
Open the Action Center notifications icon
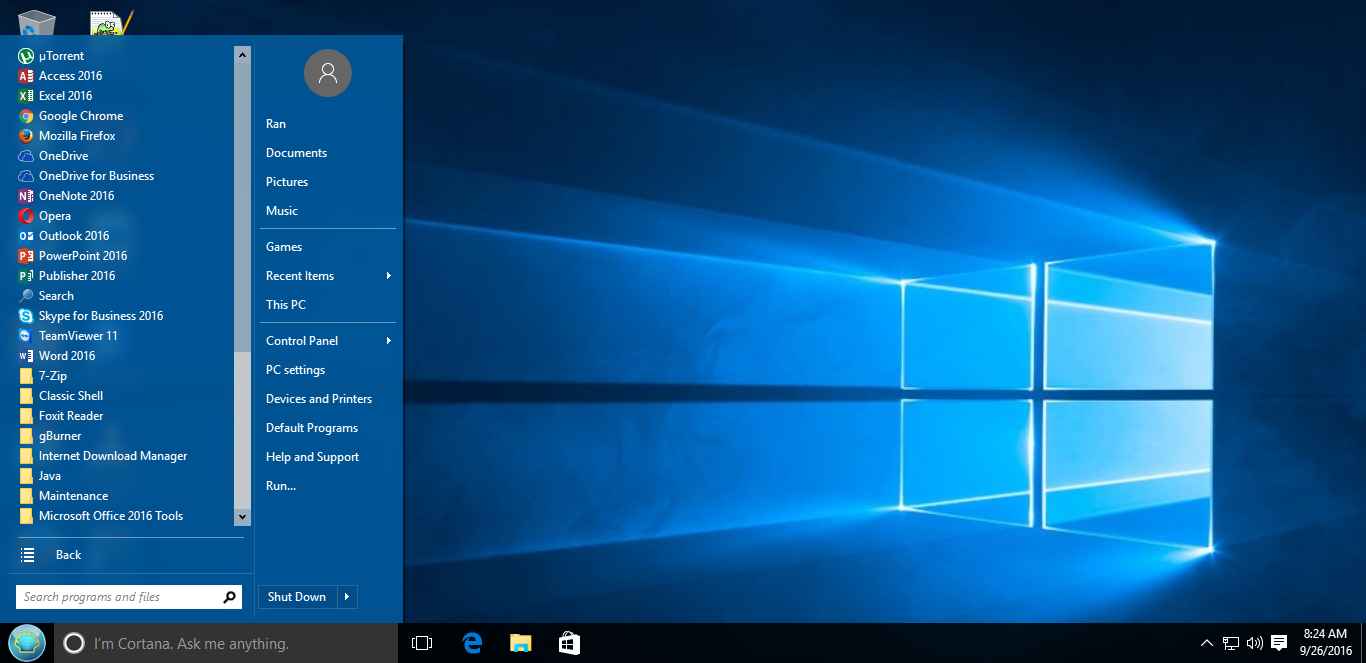coord(1278,643)
